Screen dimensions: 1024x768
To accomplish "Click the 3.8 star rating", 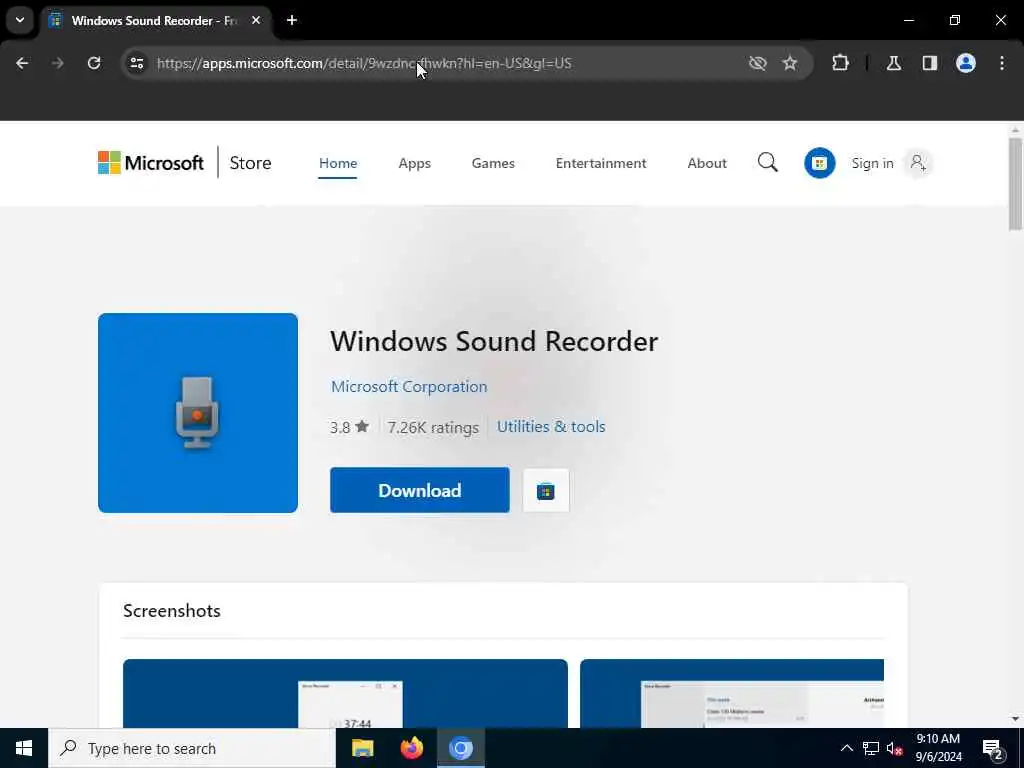I will coord(349,427).
